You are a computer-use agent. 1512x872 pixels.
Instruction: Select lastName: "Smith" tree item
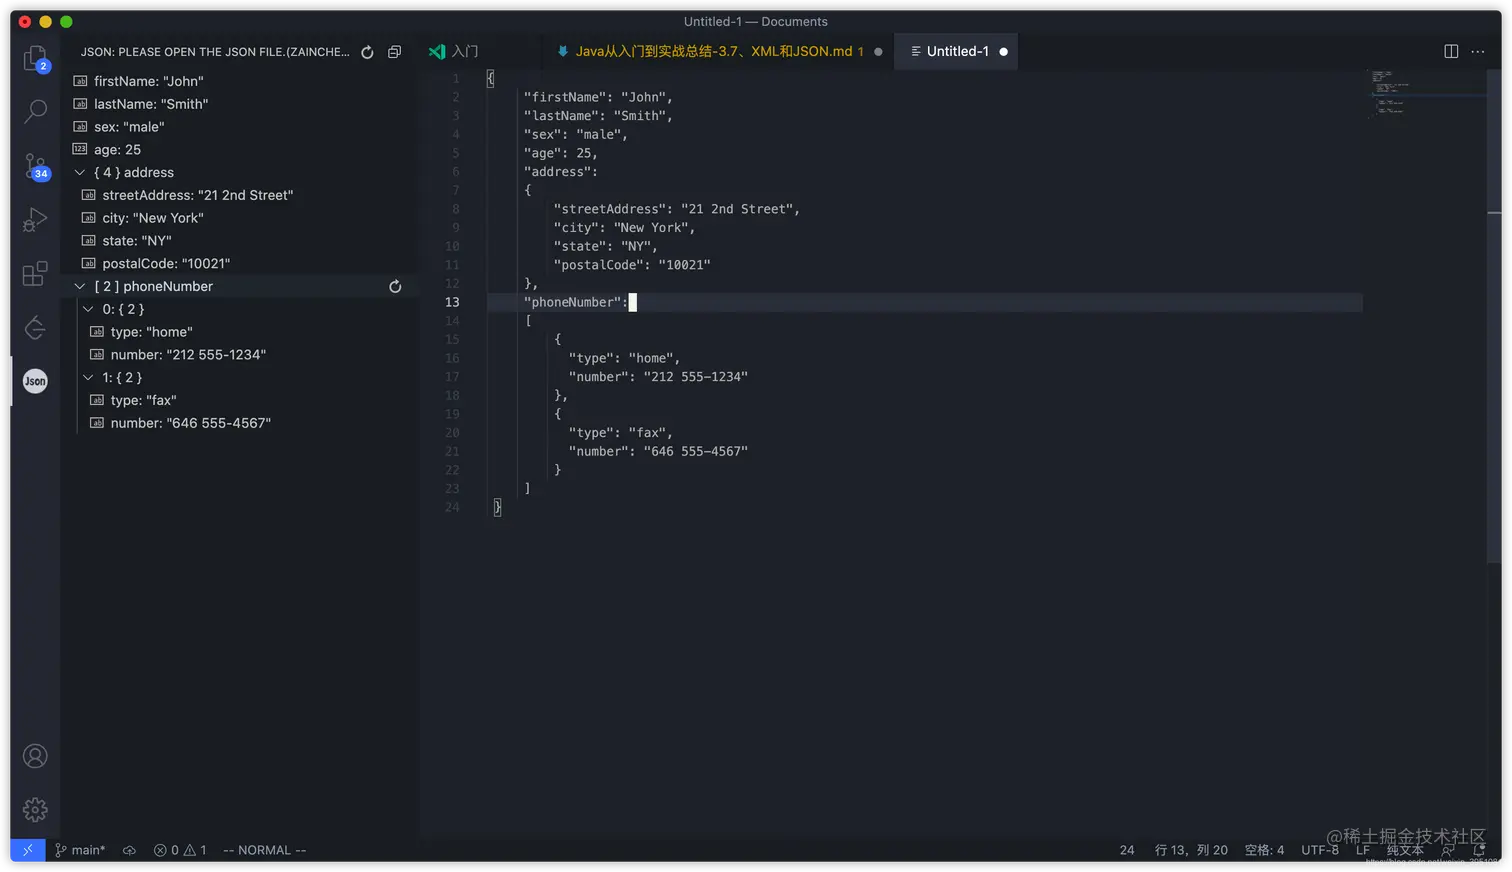point(240,104)
